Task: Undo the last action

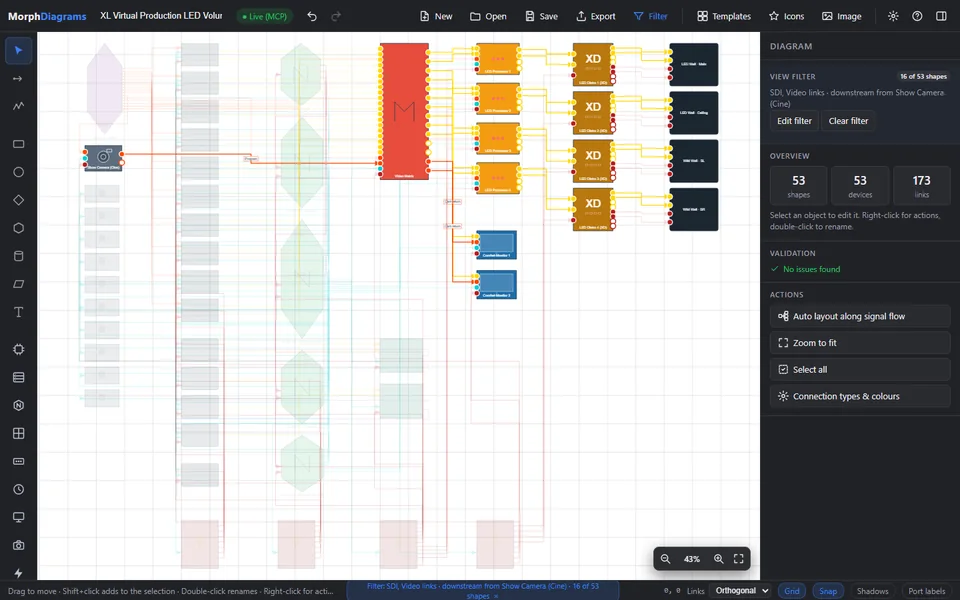Action: [312, 17]
